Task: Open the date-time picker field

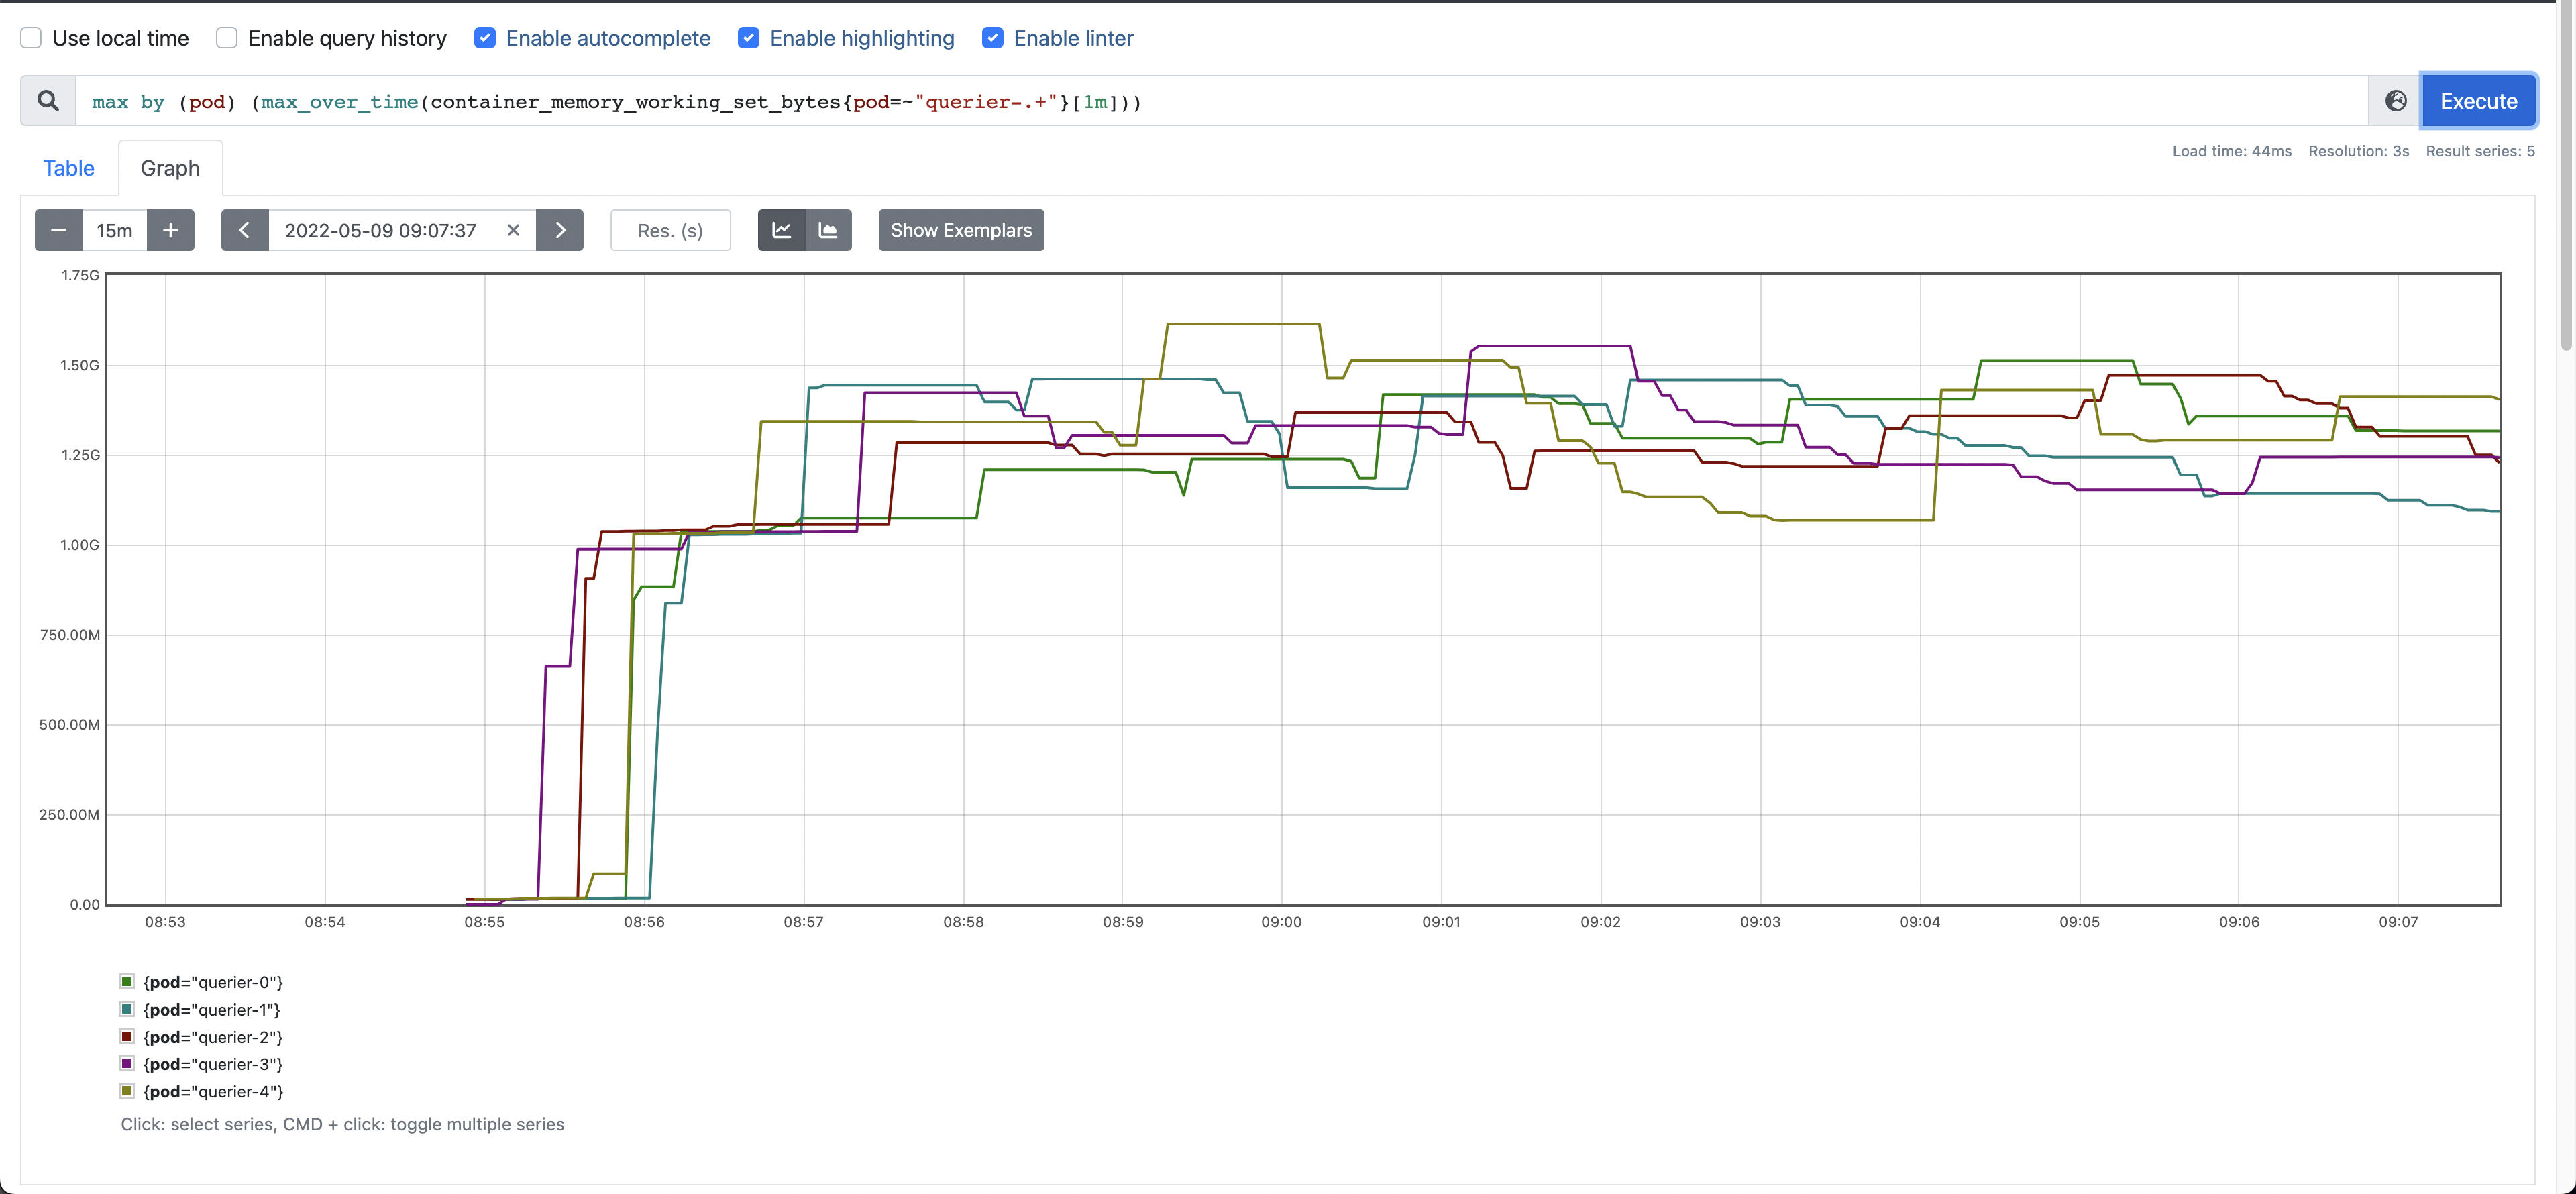Action: pyautogui.click(x=380, y=230)
